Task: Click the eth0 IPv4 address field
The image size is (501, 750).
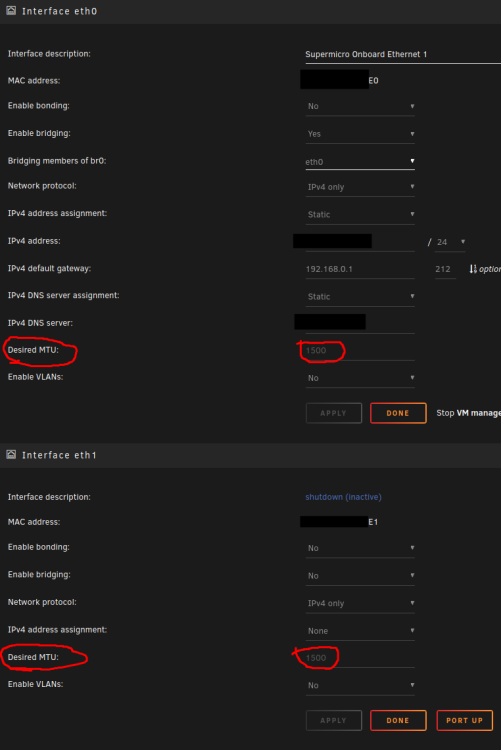Action: point(360,242)
